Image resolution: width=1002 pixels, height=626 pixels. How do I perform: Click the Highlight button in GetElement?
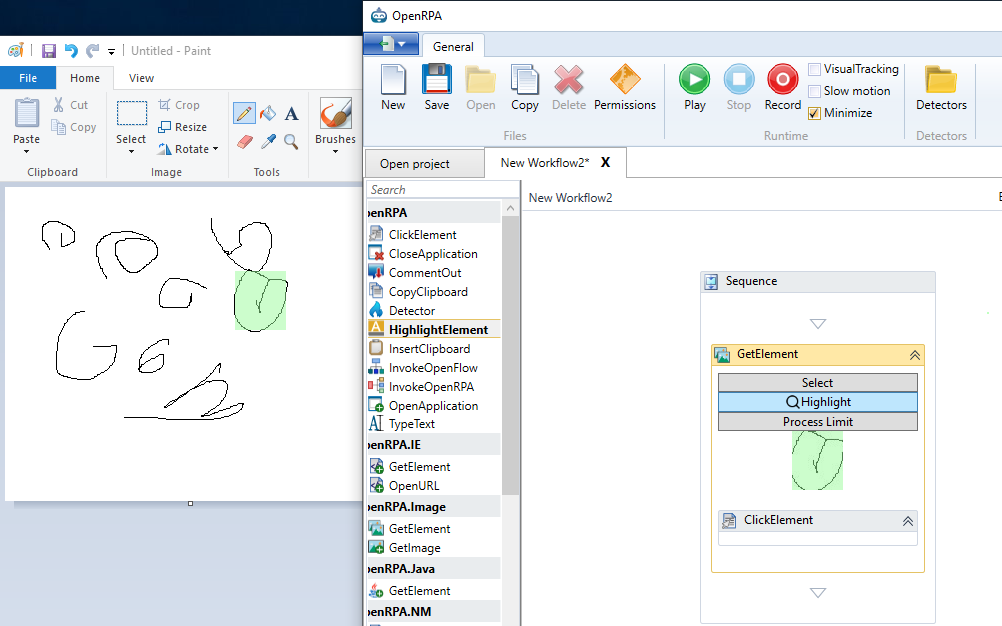[817, 402]
